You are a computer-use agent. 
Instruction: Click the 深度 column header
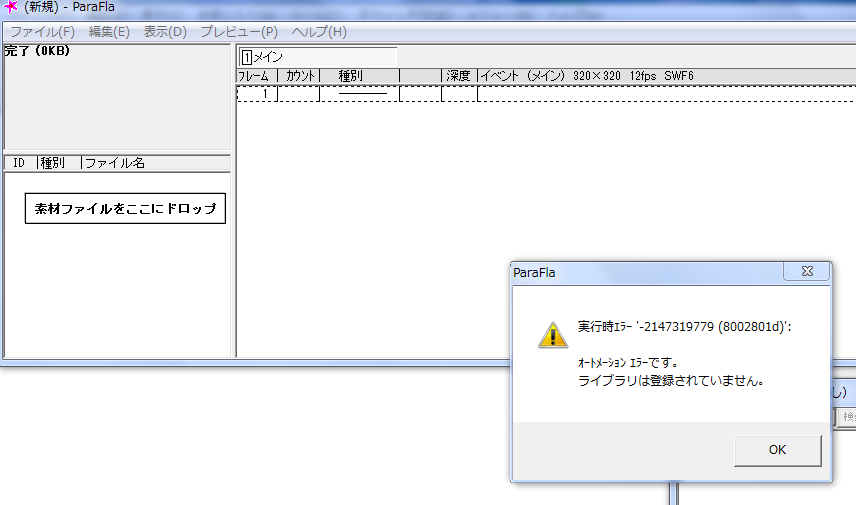tap(459, 76)
